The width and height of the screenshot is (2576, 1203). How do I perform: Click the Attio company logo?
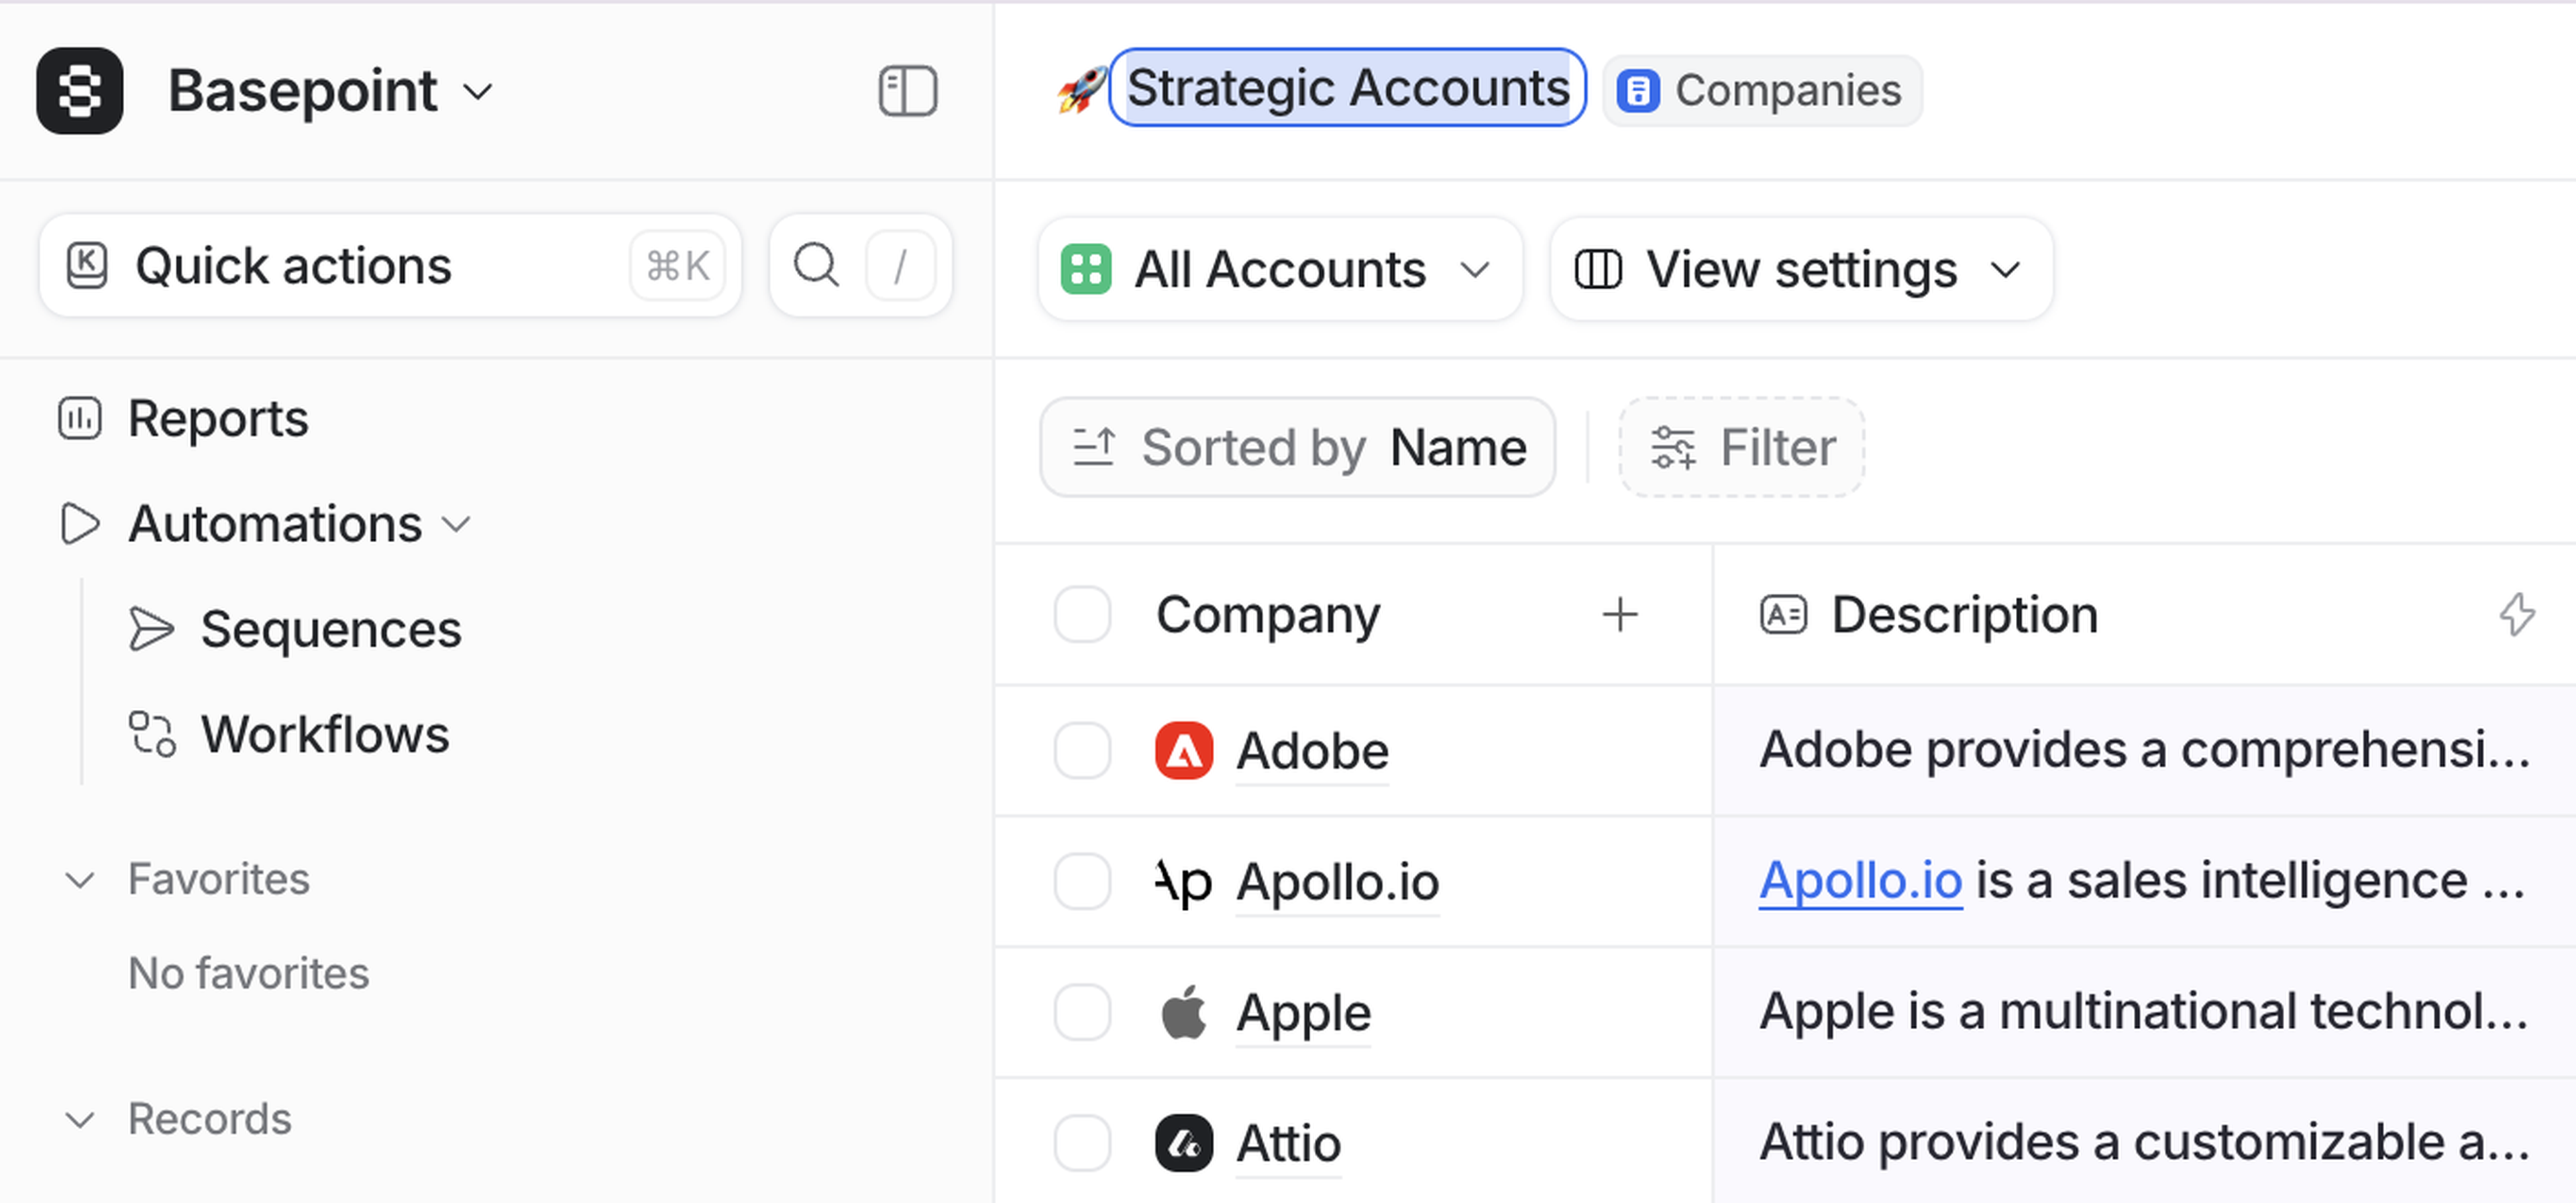click(x=1183, y=1142)
